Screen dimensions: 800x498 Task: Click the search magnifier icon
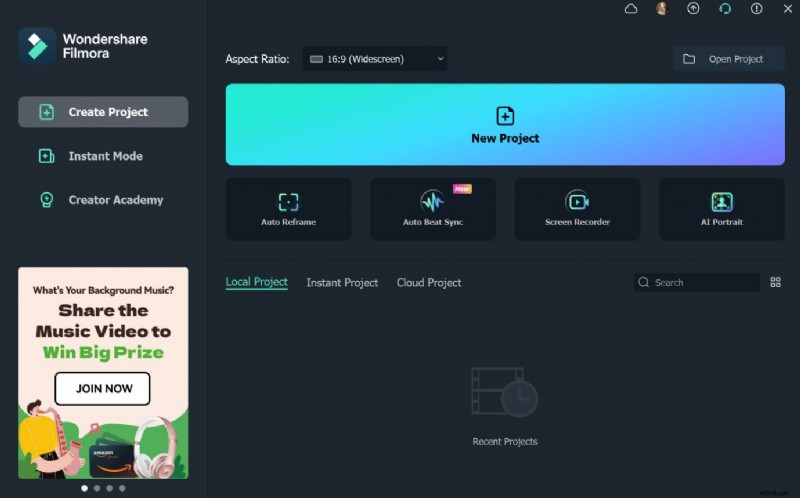(x=643, y=282)
